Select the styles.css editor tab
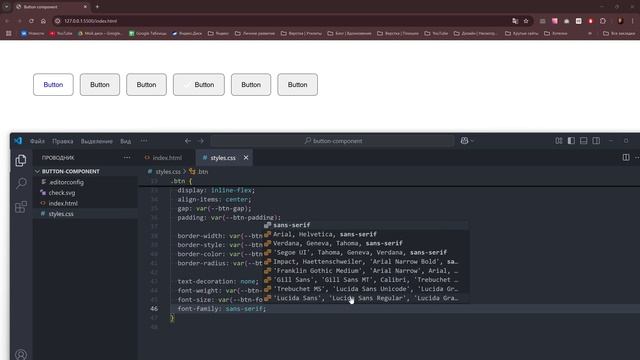Screen dimensions: 640x360 pyautogui.click(x=223, y=158)
